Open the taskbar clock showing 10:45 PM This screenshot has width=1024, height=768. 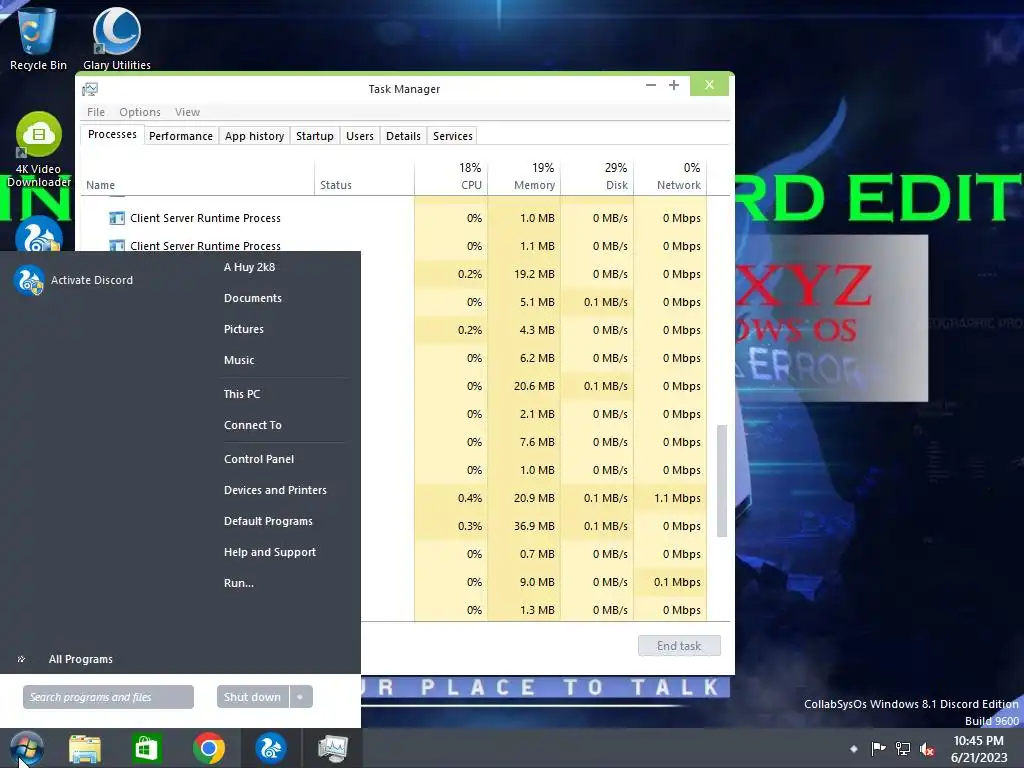coord(978,749)
